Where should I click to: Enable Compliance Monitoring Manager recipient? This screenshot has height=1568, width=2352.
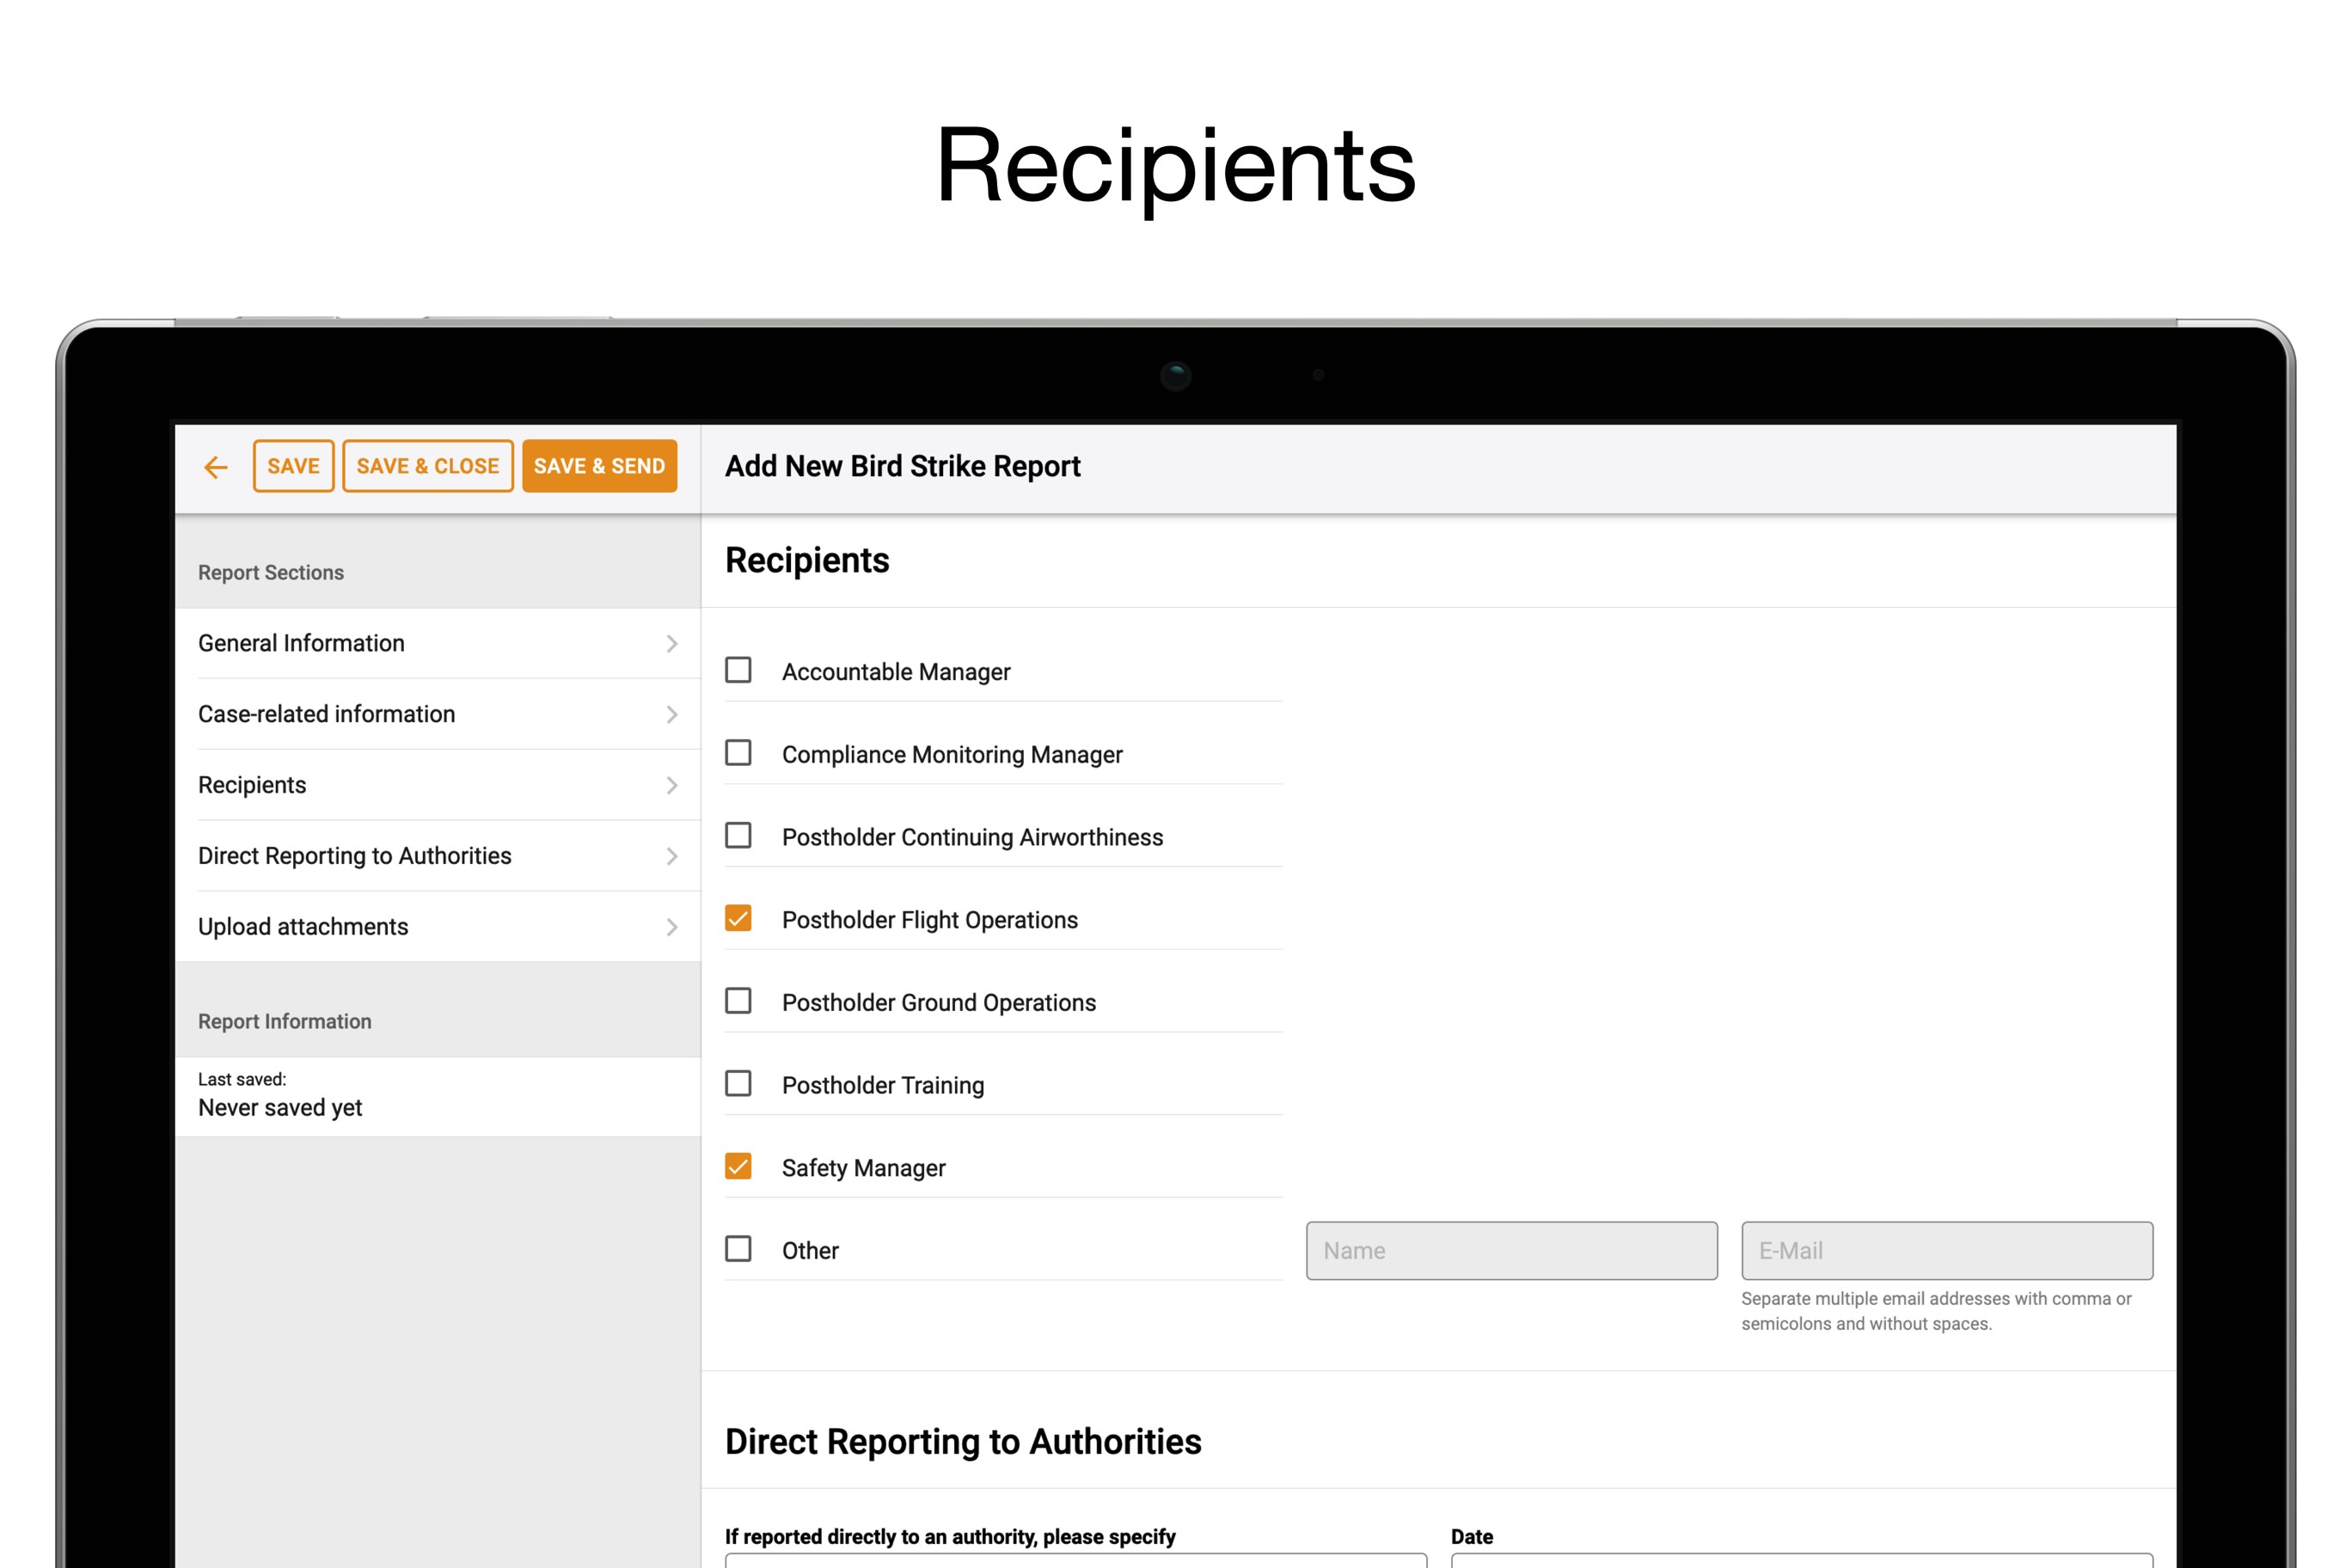[738, 753]
